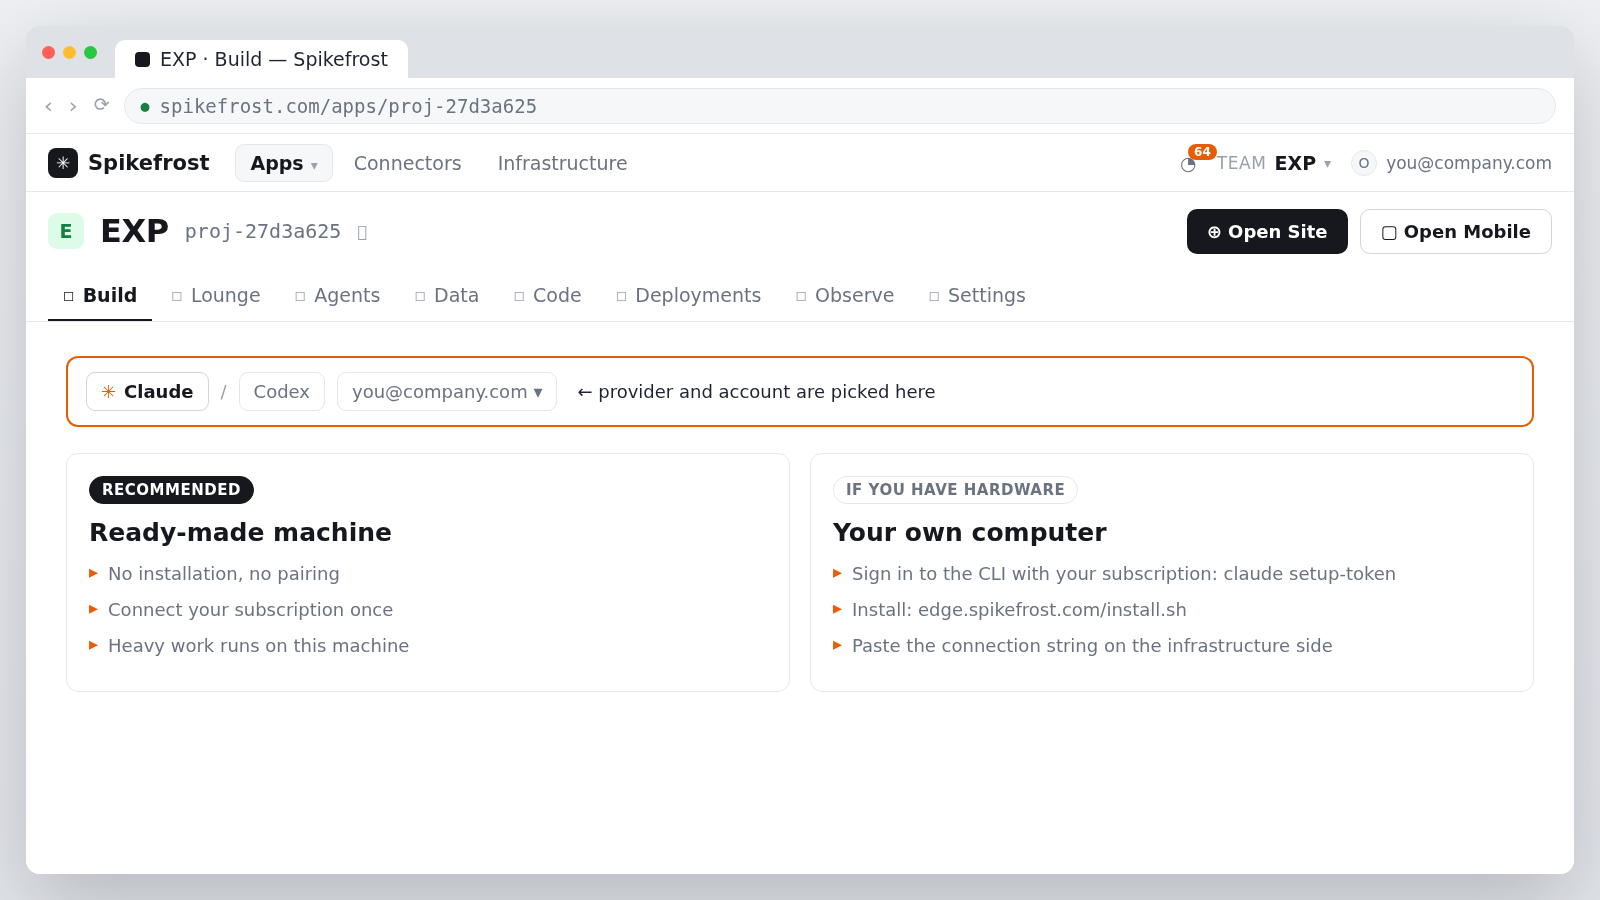Open the you@company.com account dropdown

(x=445, y=392)
